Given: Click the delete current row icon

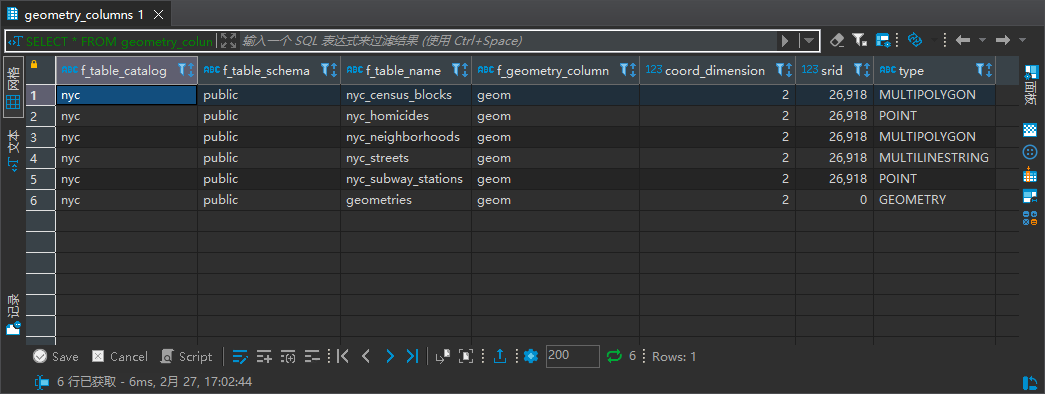Looking at the screenshot, I should 312,357.
